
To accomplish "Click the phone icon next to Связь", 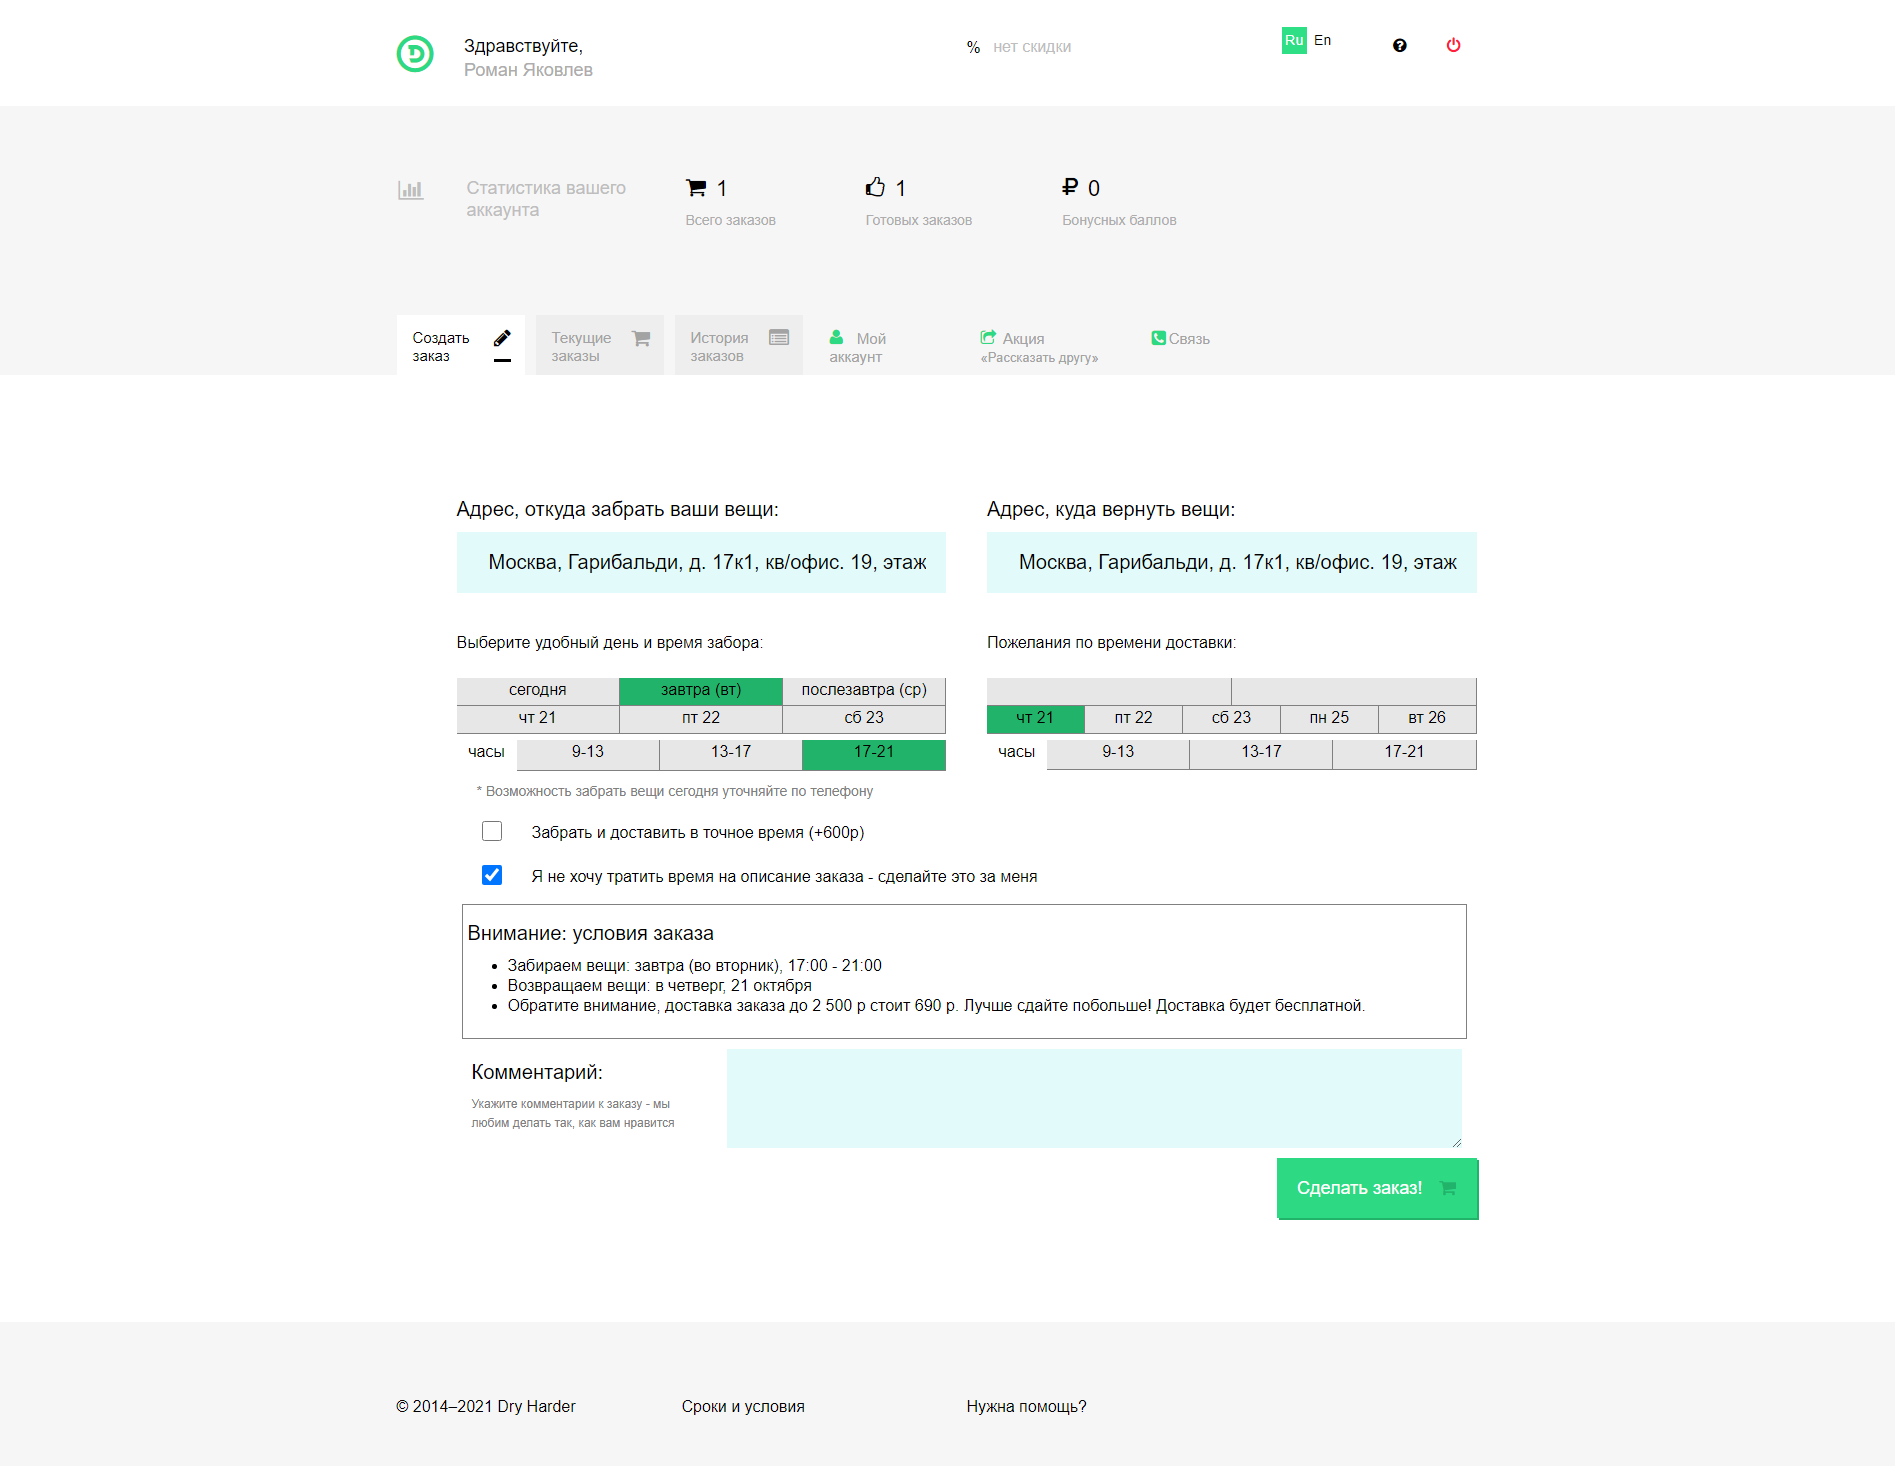I will [x=1158, y=338].
